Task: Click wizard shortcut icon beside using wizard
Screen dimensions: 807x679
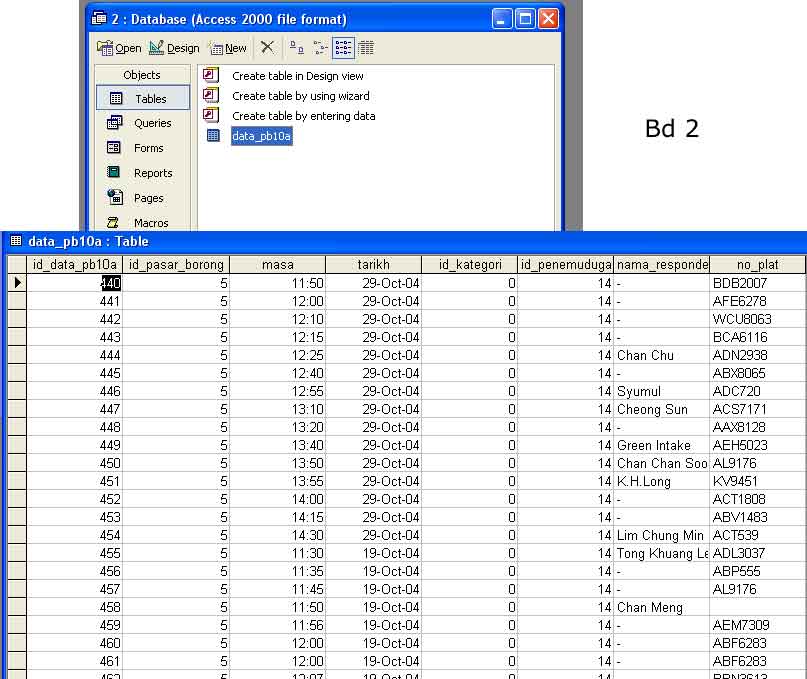Action: click(x=211, y=95)
